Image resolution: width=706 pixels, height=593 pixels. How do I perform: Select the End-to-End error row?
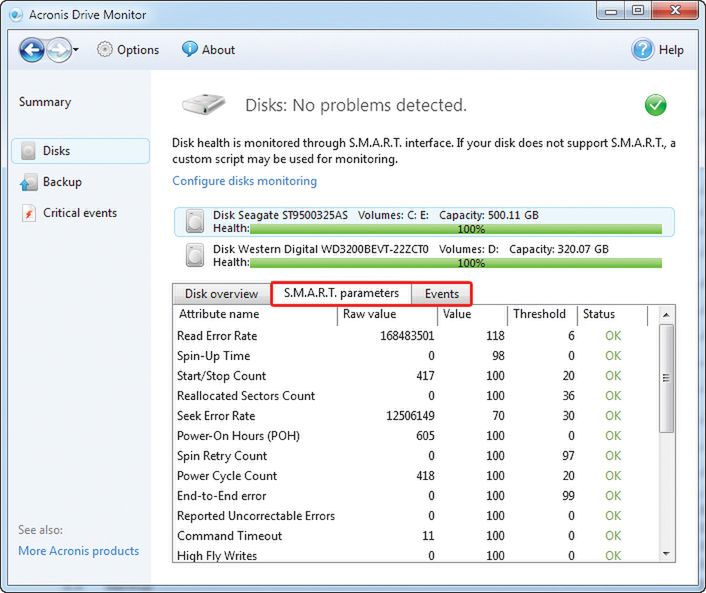(416, 496)
